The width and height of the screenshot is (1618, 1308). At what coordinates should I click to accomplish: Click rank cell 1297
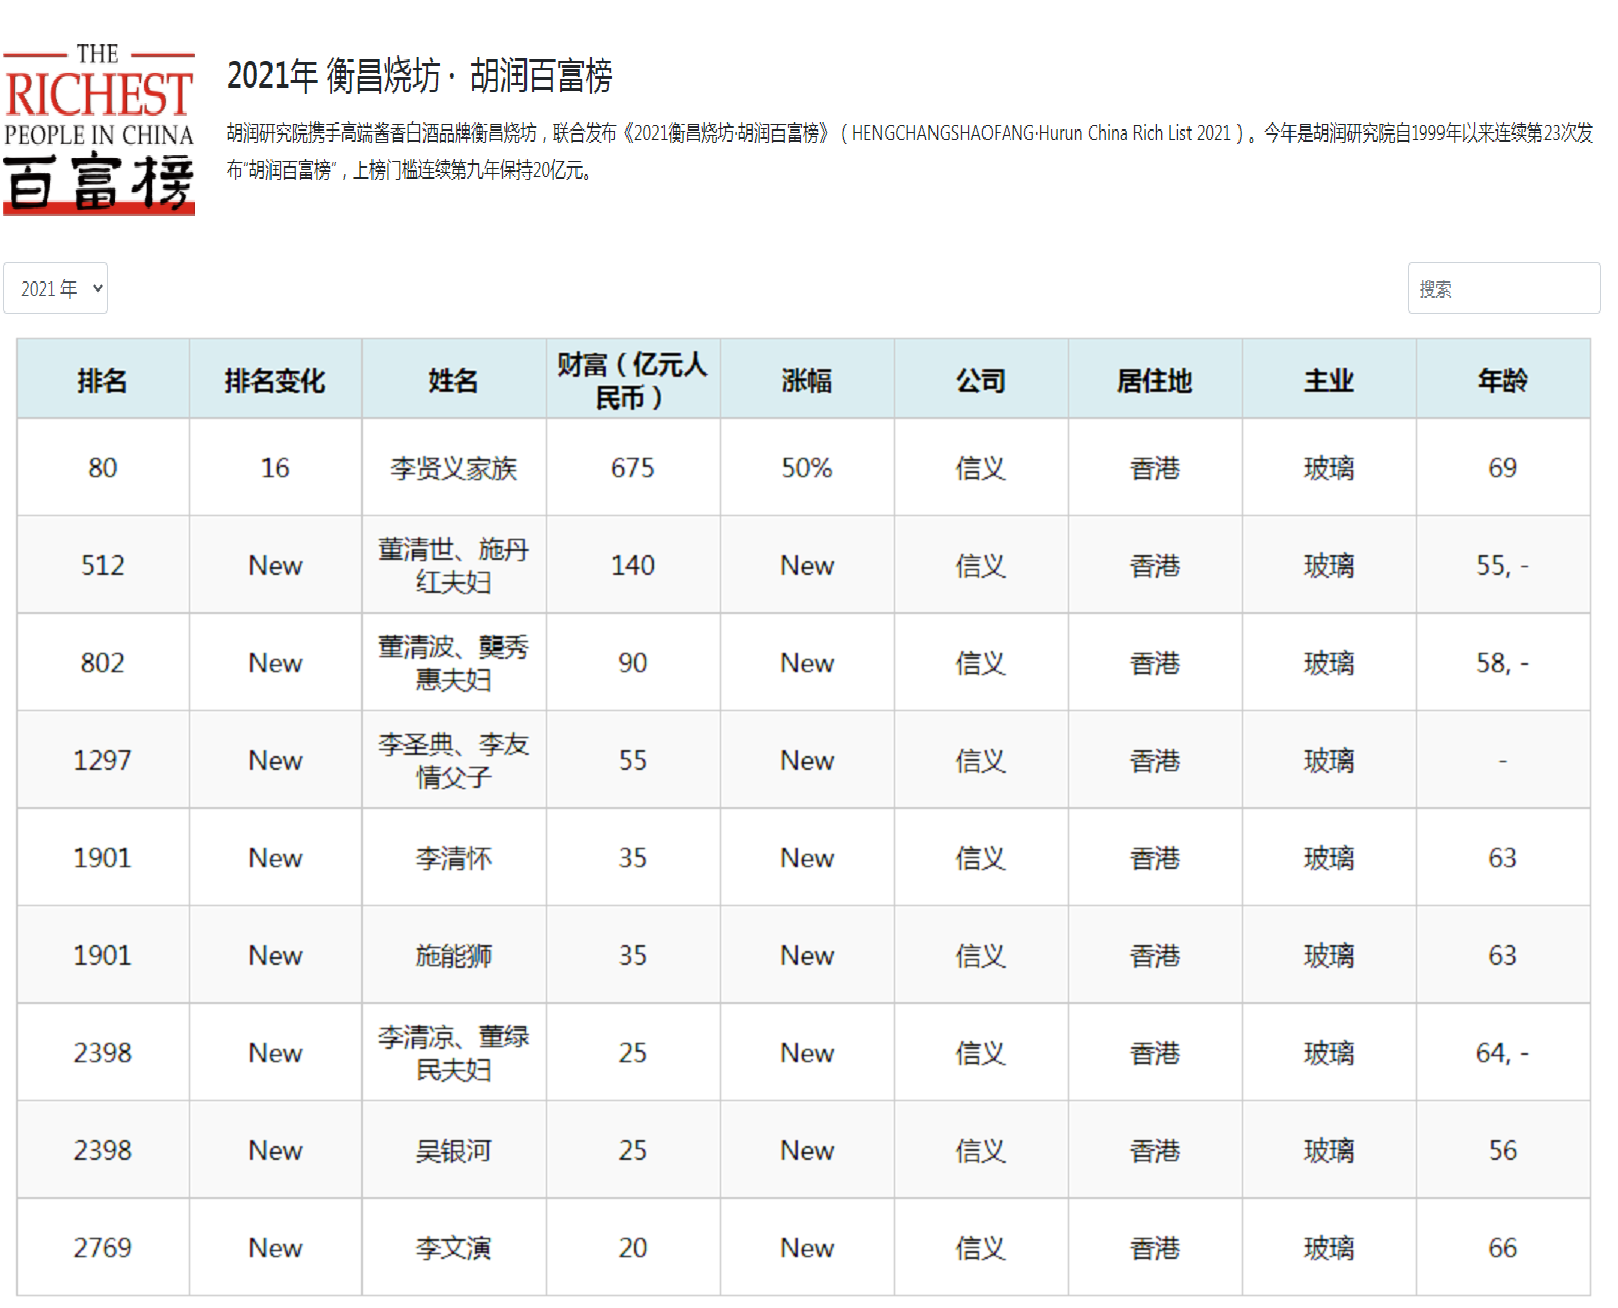[103, 760]
